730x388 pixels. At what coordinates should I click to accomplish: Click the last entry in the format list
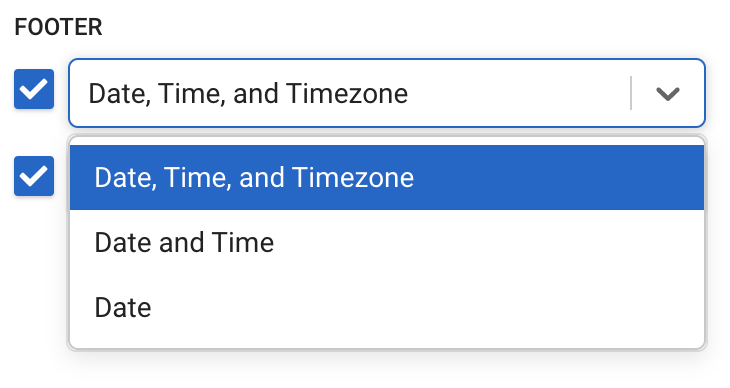point(387,307)
